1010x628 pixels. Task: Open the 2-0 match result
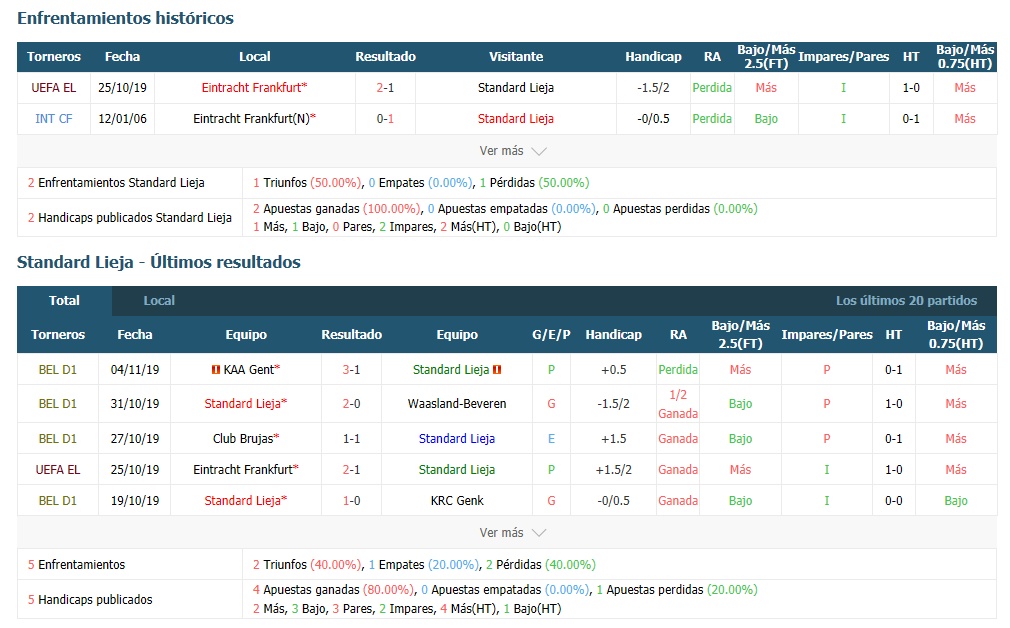[x=352, y=404]
